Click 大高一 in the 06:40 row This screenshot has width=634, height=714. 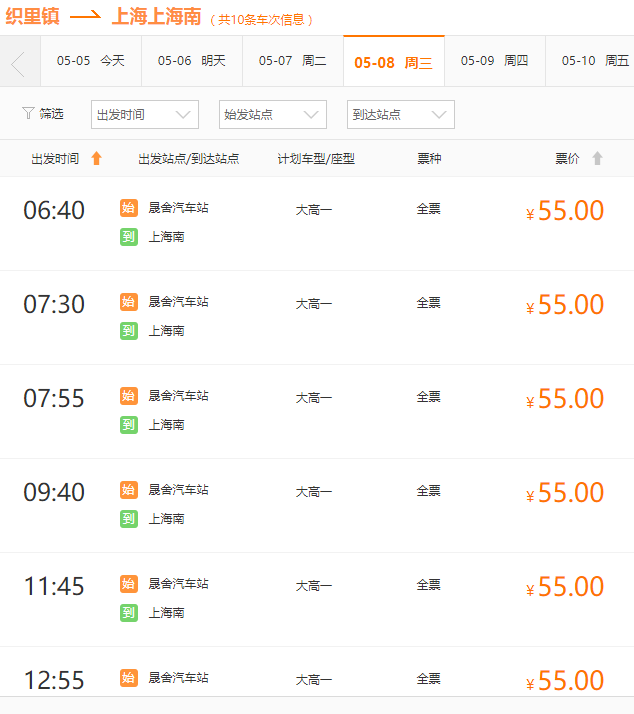pos(314,210)
